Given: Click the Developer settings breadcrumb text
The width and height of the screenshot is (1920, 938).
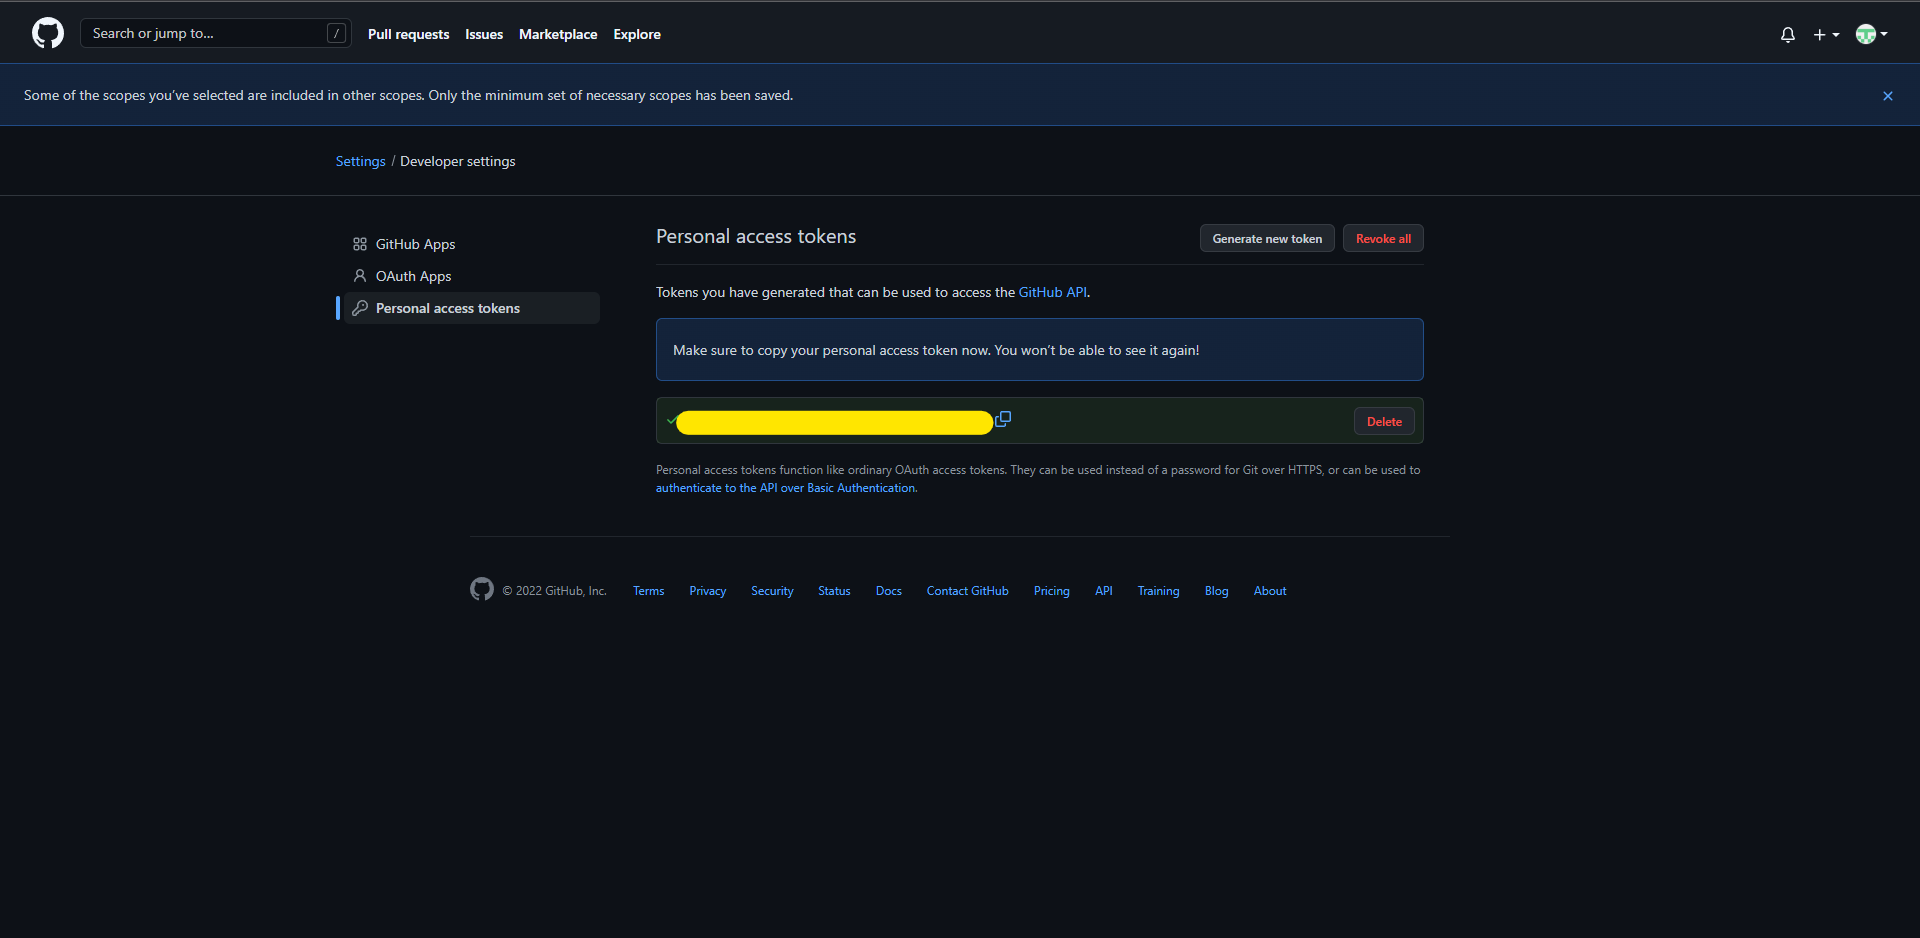Looking at the screenshot, I should [458, 161].
